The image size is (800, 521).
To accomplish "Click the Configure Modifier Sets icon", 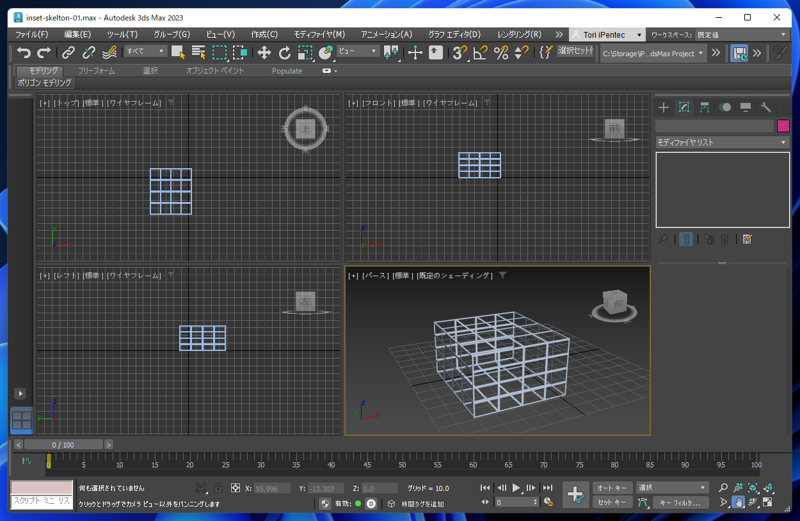I will click(747, 239).
